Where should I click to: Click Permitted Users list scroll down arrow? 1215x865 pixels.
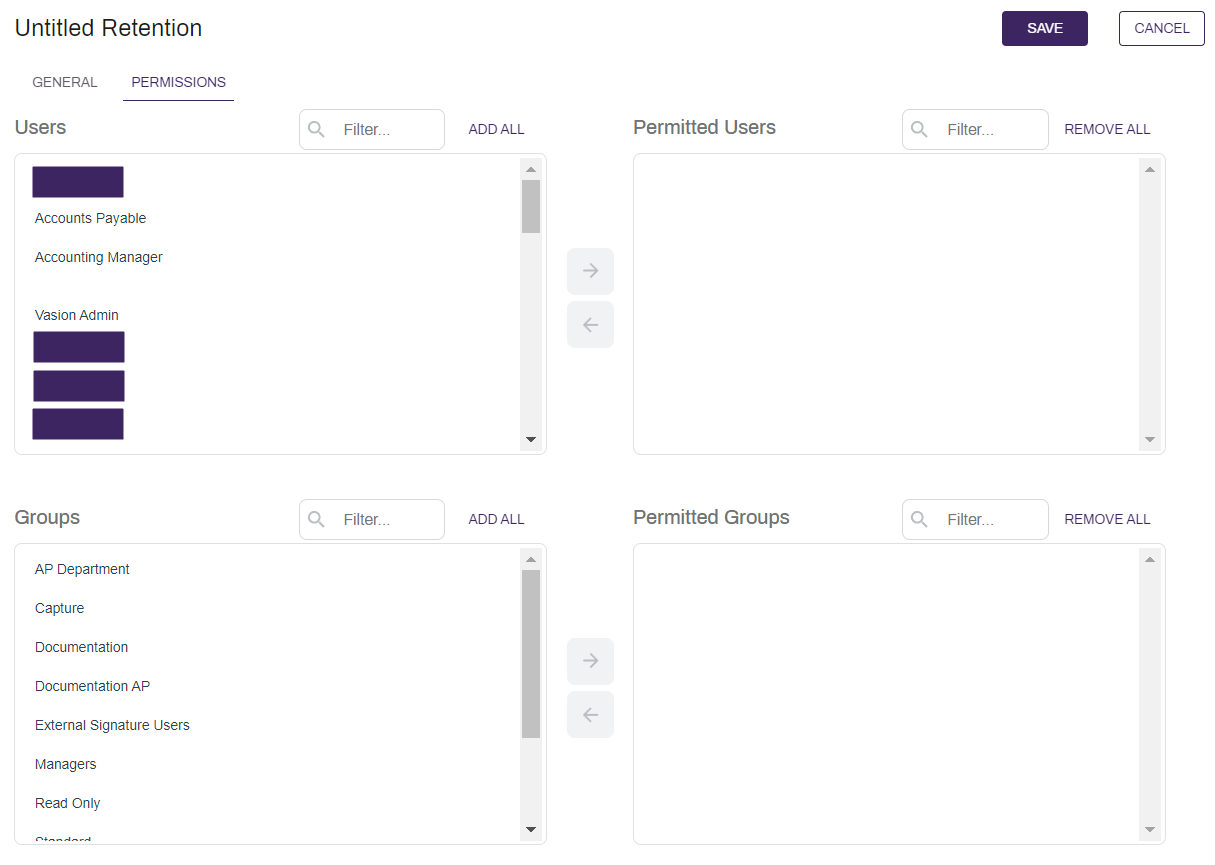click(1150, 439)
